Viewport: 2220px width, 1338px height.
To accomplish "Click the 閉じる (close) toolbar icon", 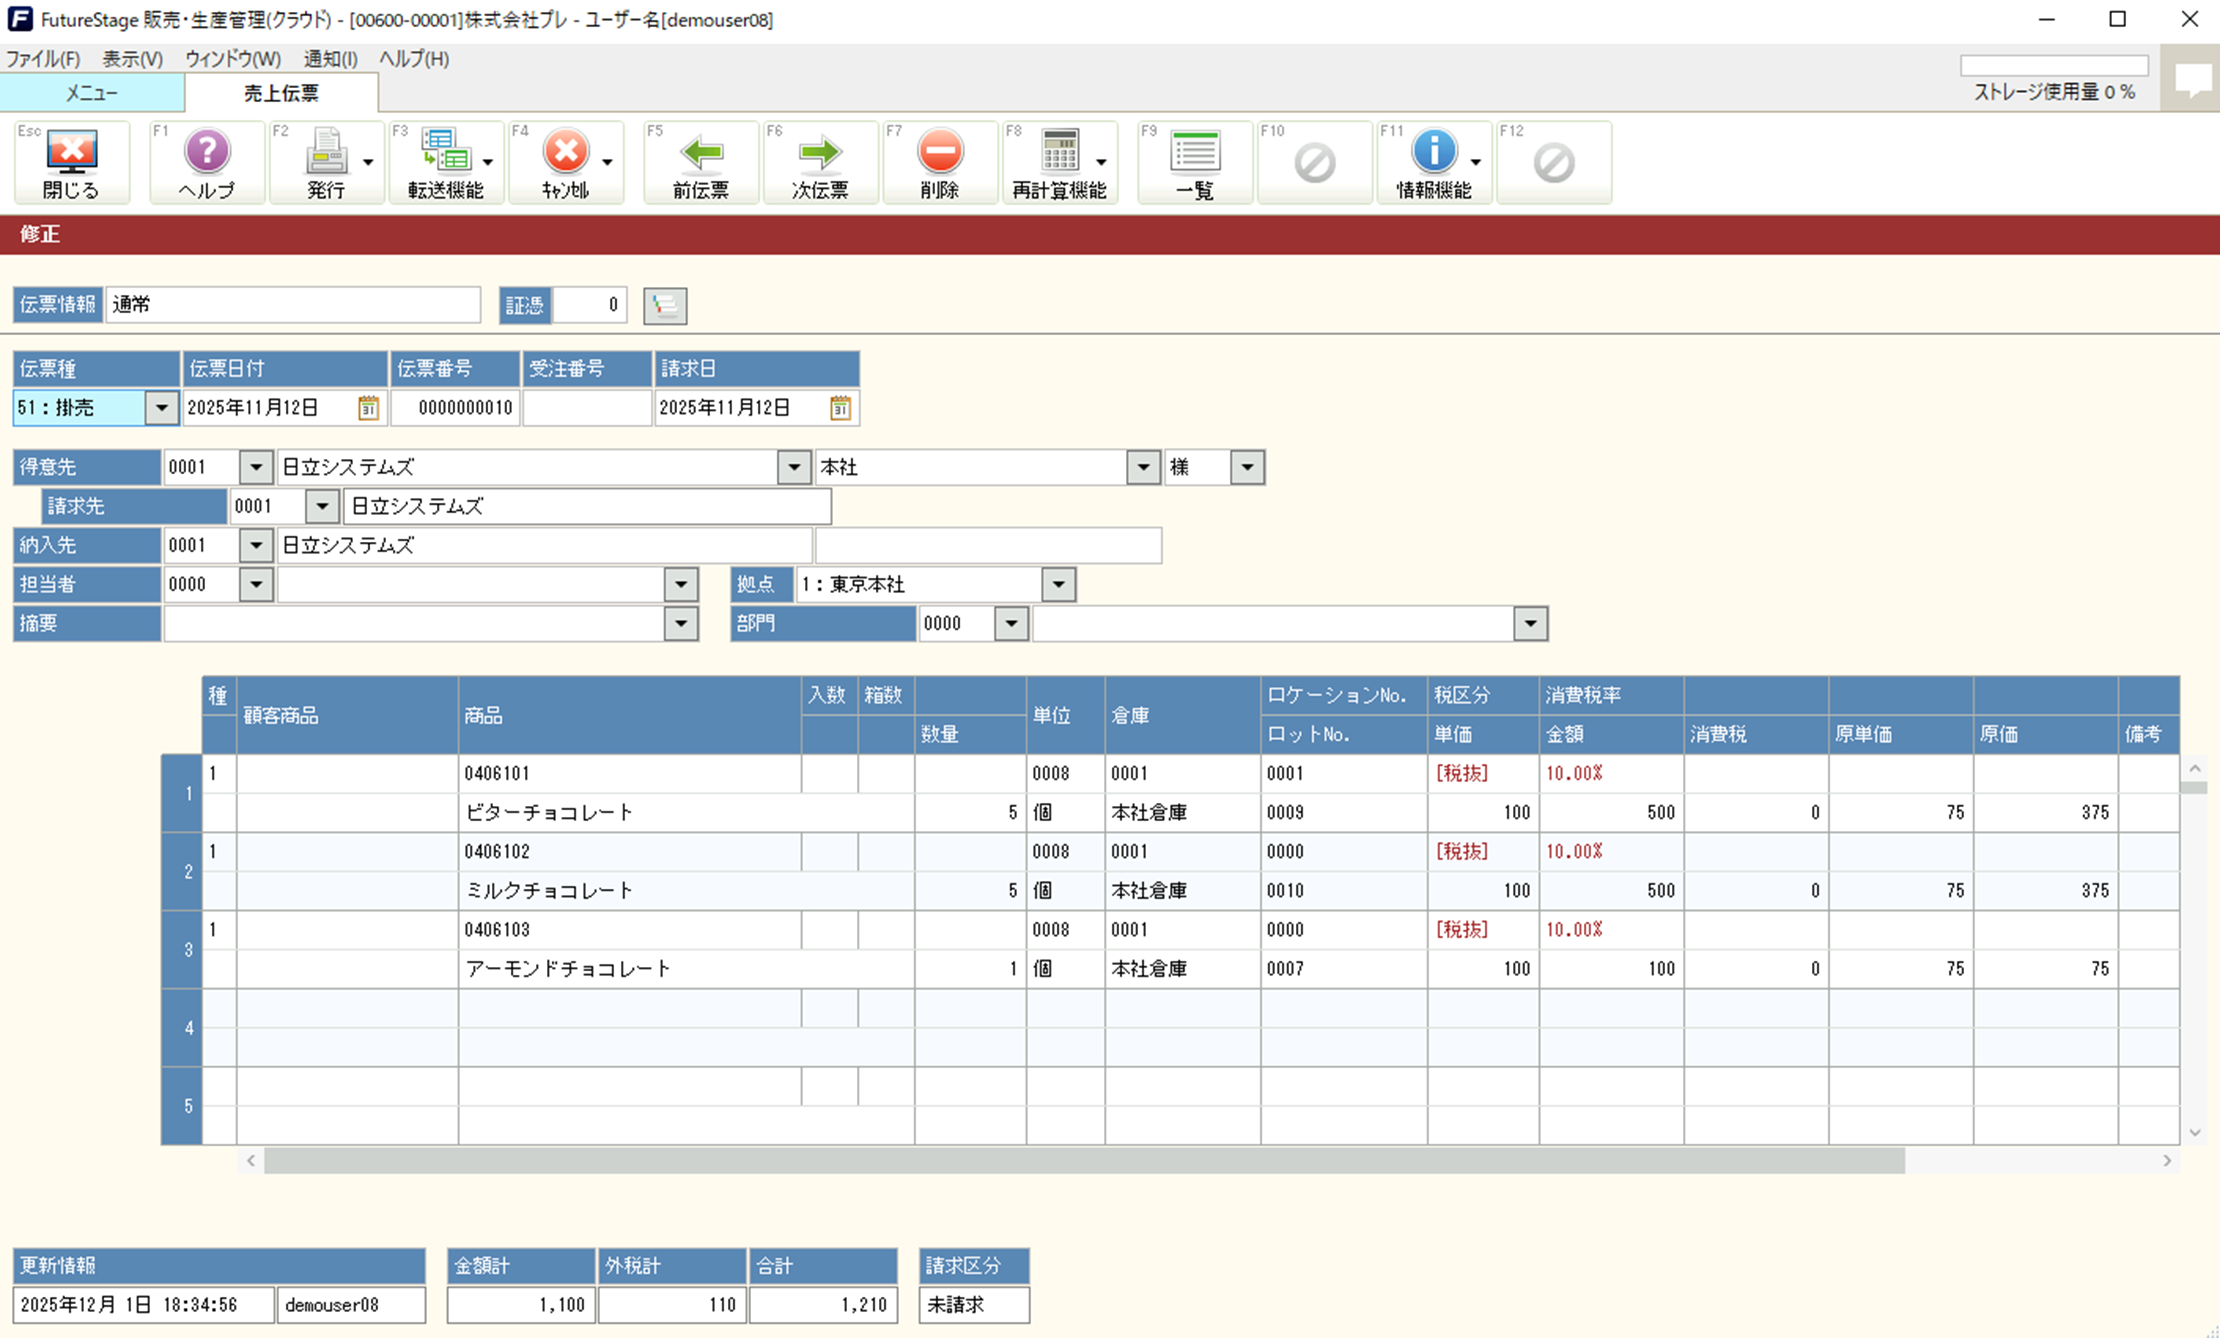I will pyautogui.click(x=70, y=160).
